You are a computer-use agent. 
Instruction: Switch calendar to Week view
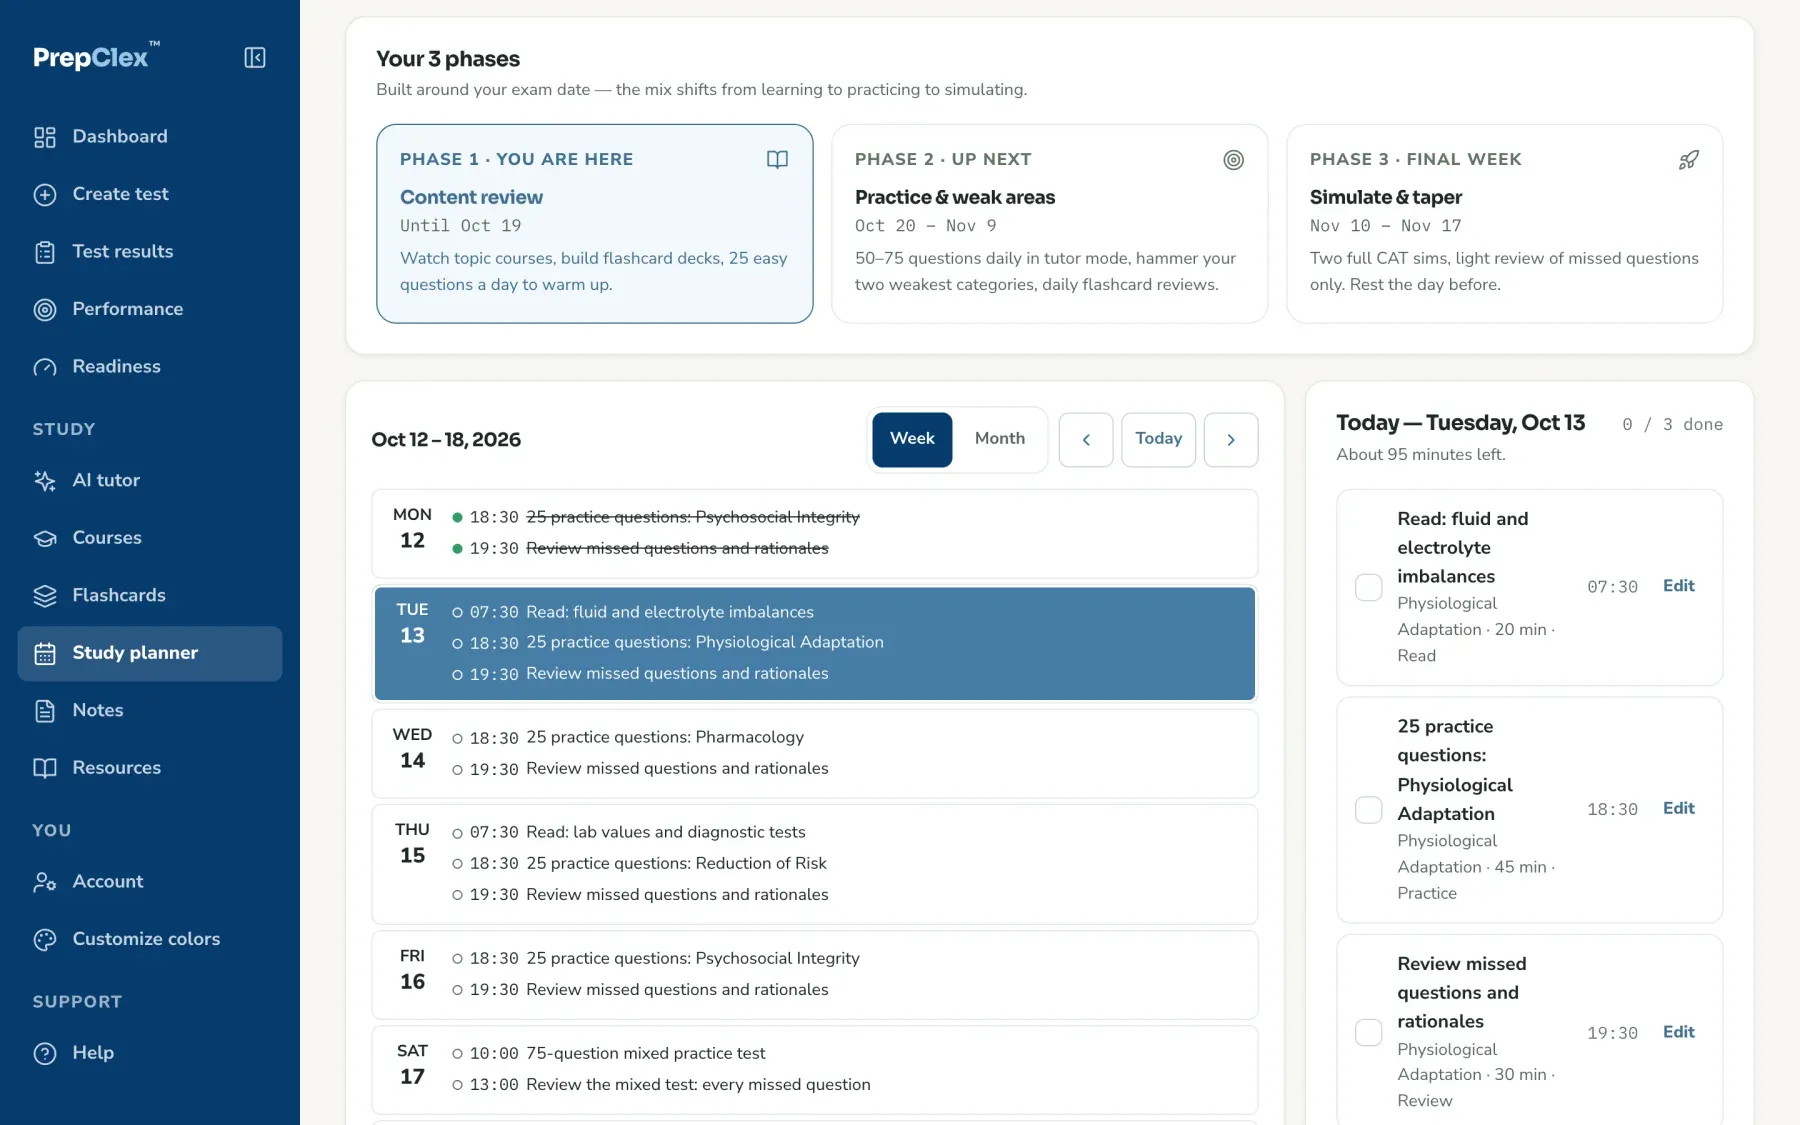[x=912, y=439]
